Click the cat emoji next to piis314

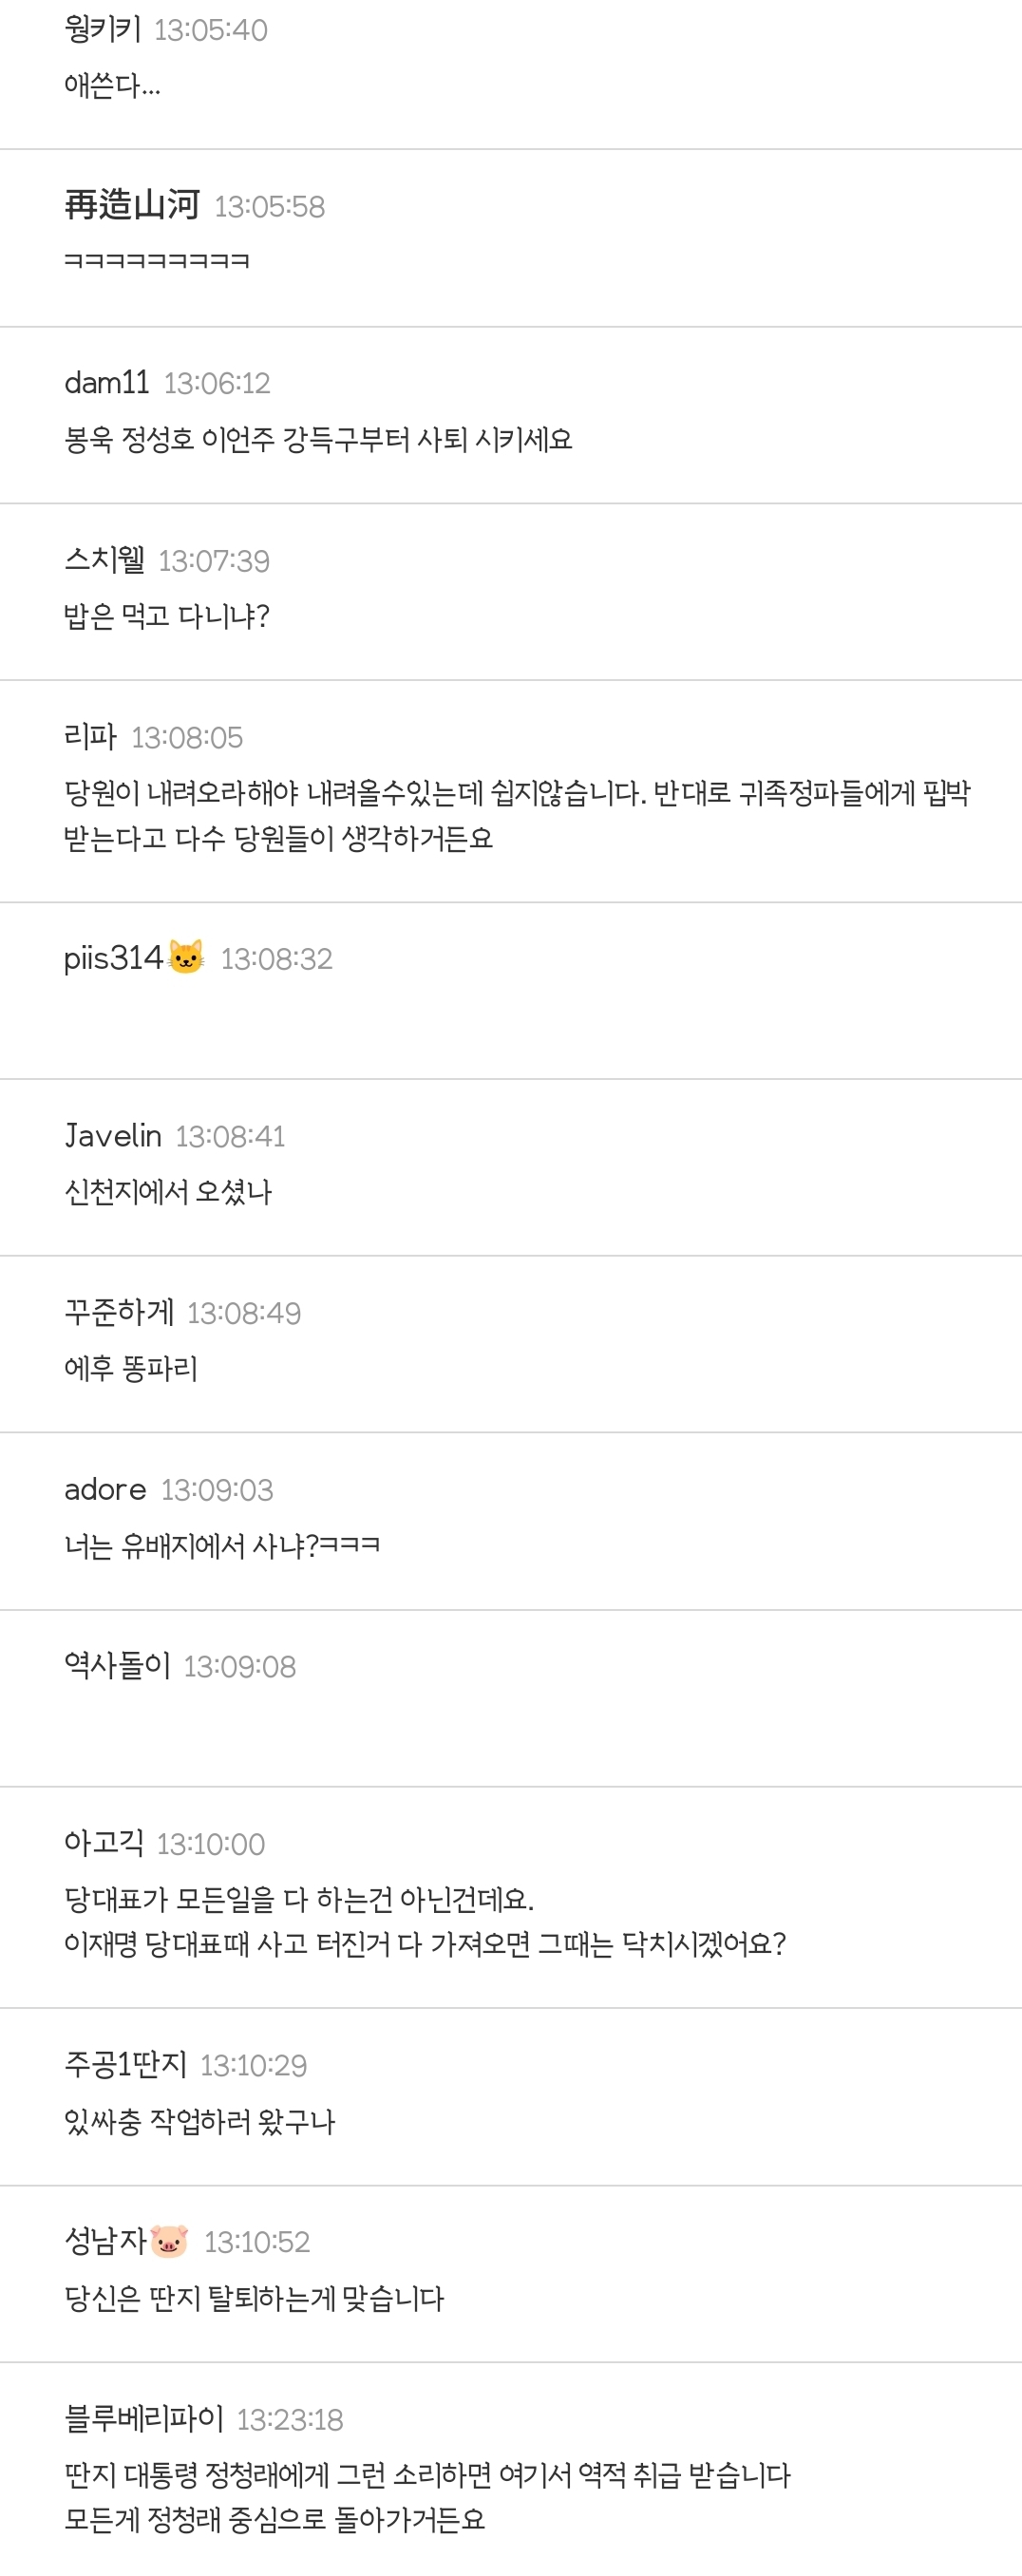point(186,957)
